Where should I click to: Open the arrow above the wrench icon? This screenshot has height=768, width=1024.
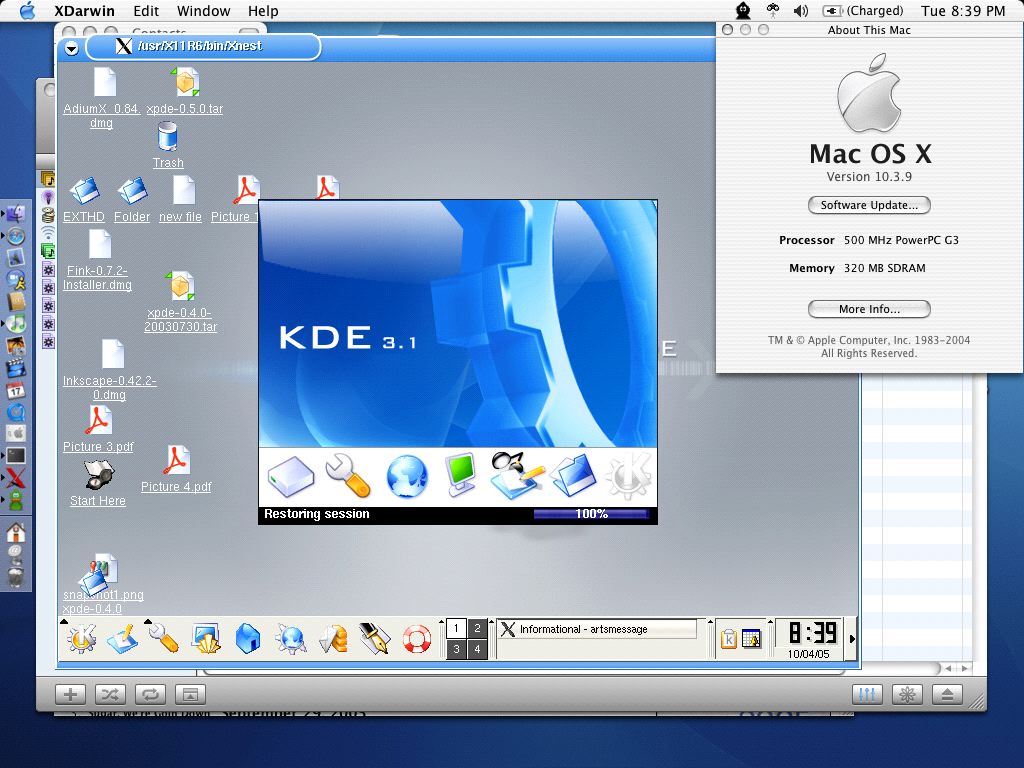148,622
